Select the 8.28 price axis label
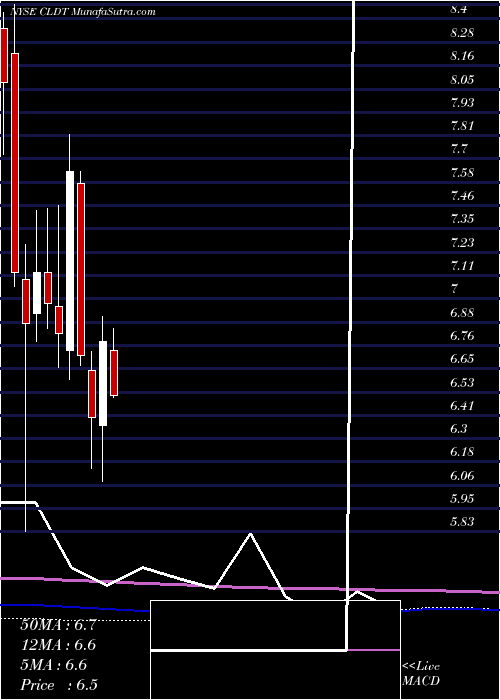The height and width of the screenshot is (700, 500). [x=462, y=33]
